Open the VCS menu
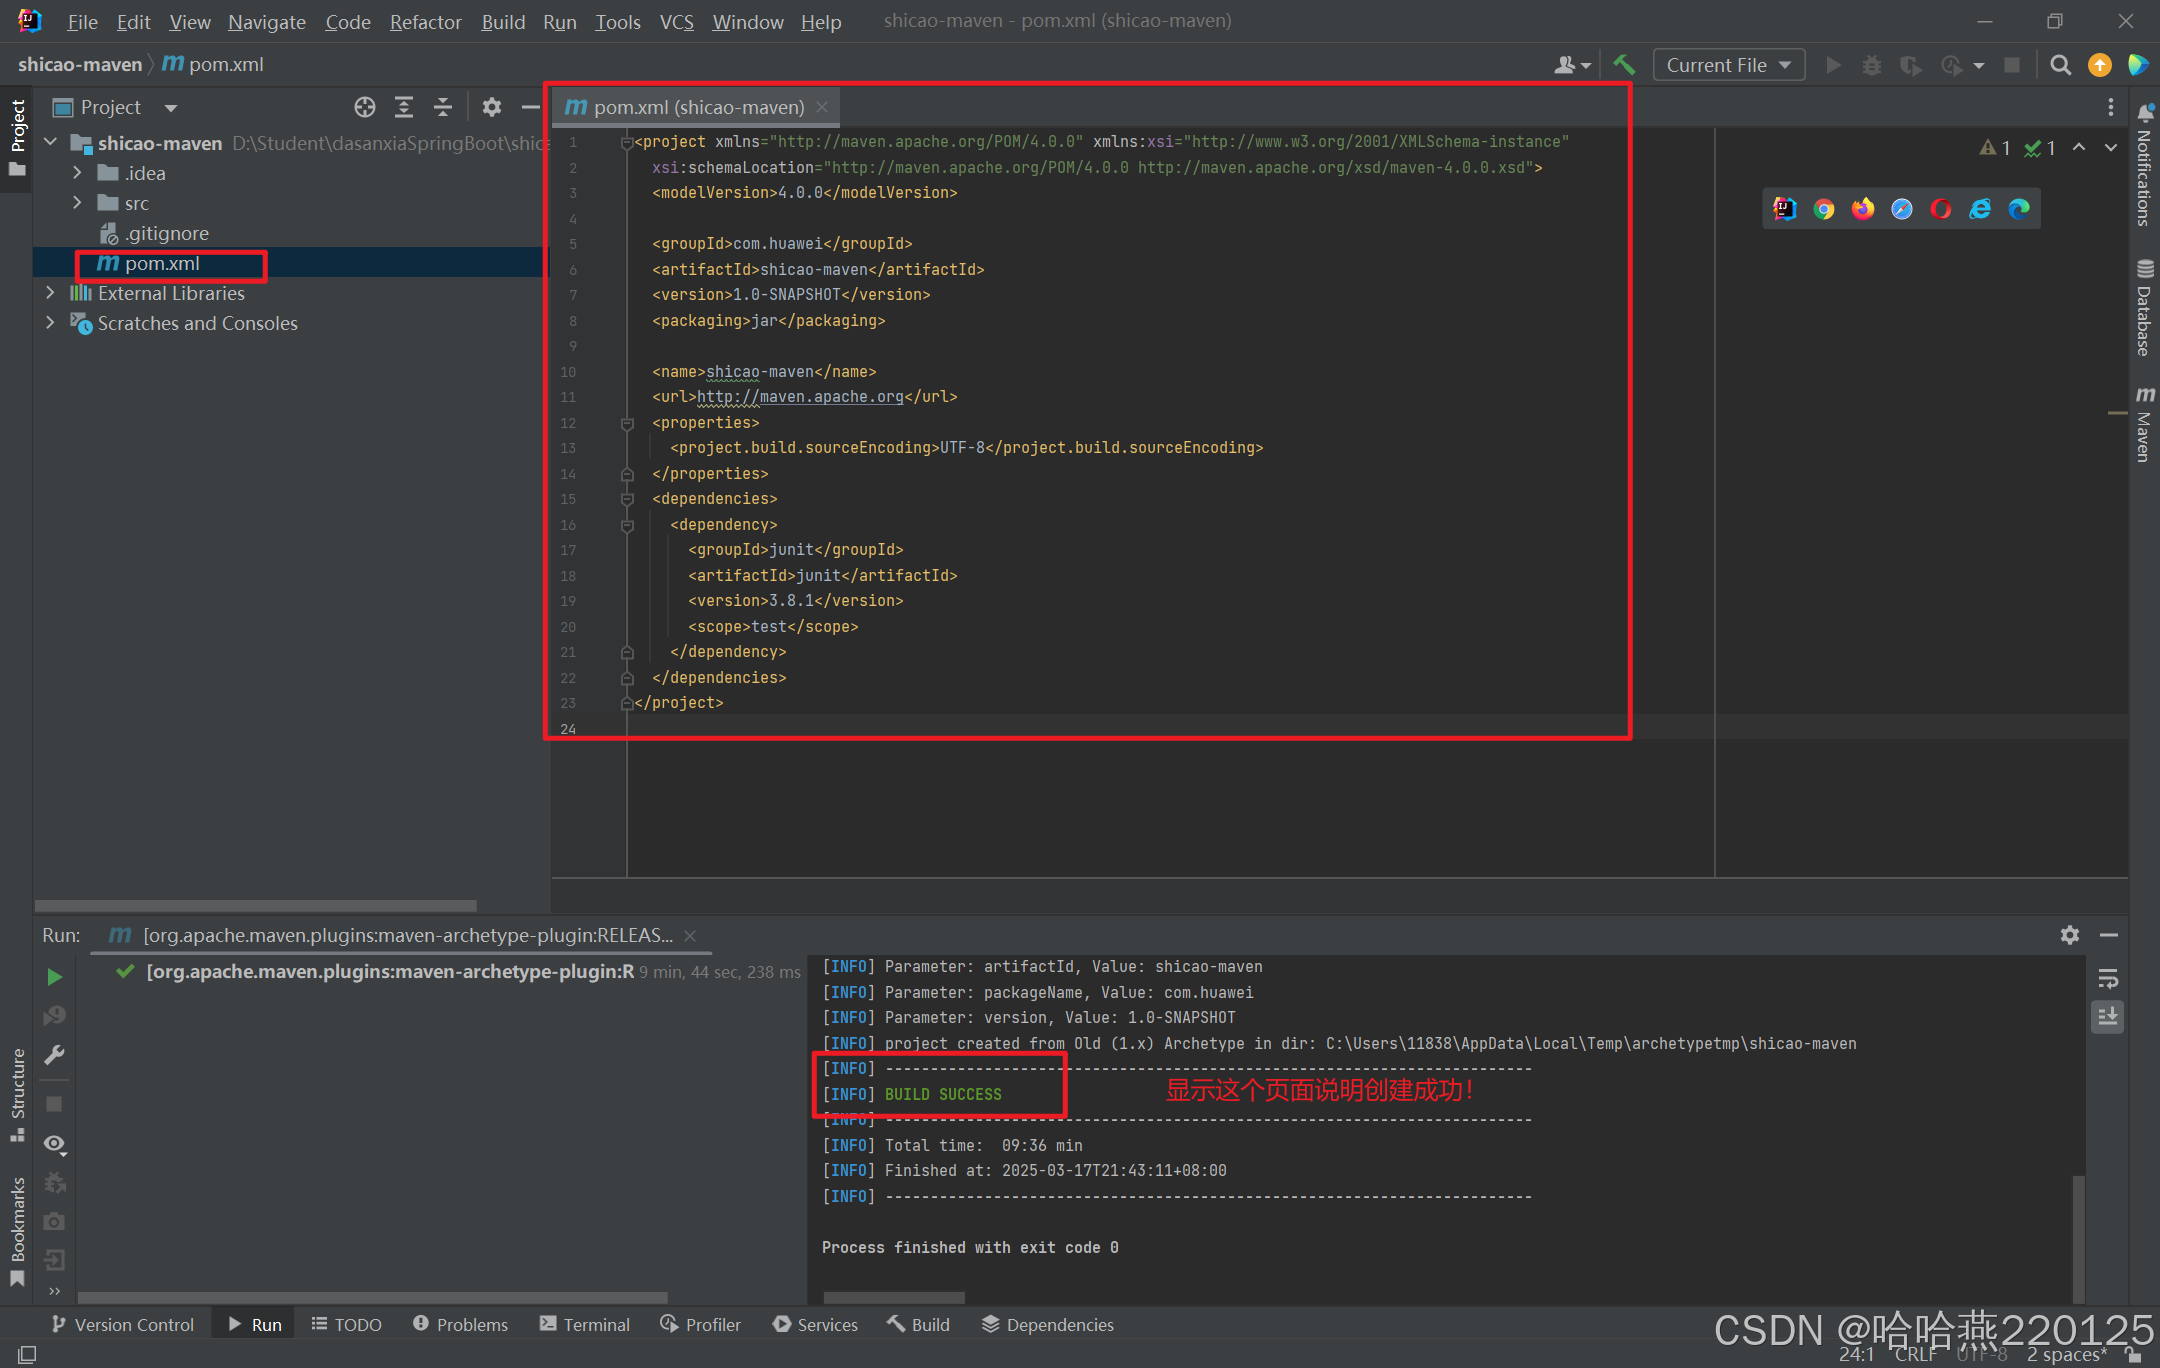Screen dimensions: 2160x1368 (677, 21)
